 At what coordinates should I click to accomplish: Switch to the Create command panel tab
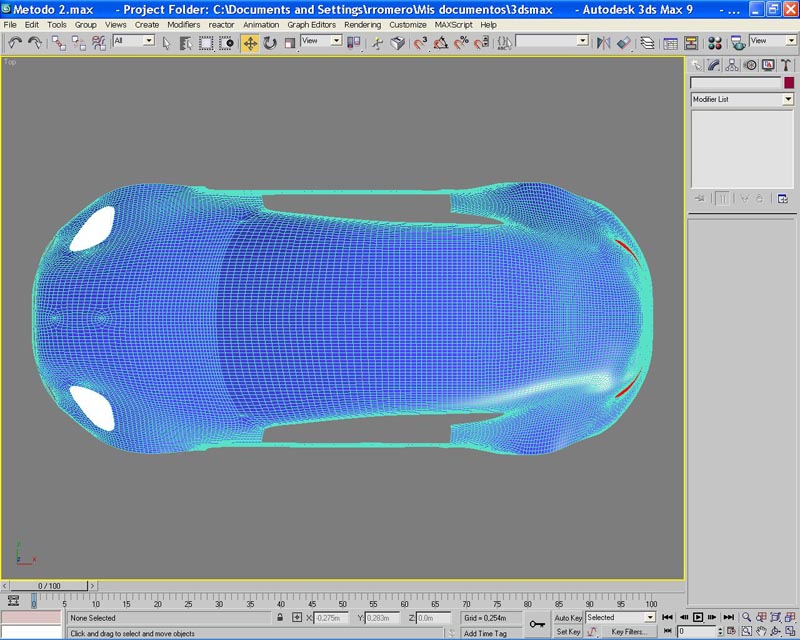(x=696, y=65)
